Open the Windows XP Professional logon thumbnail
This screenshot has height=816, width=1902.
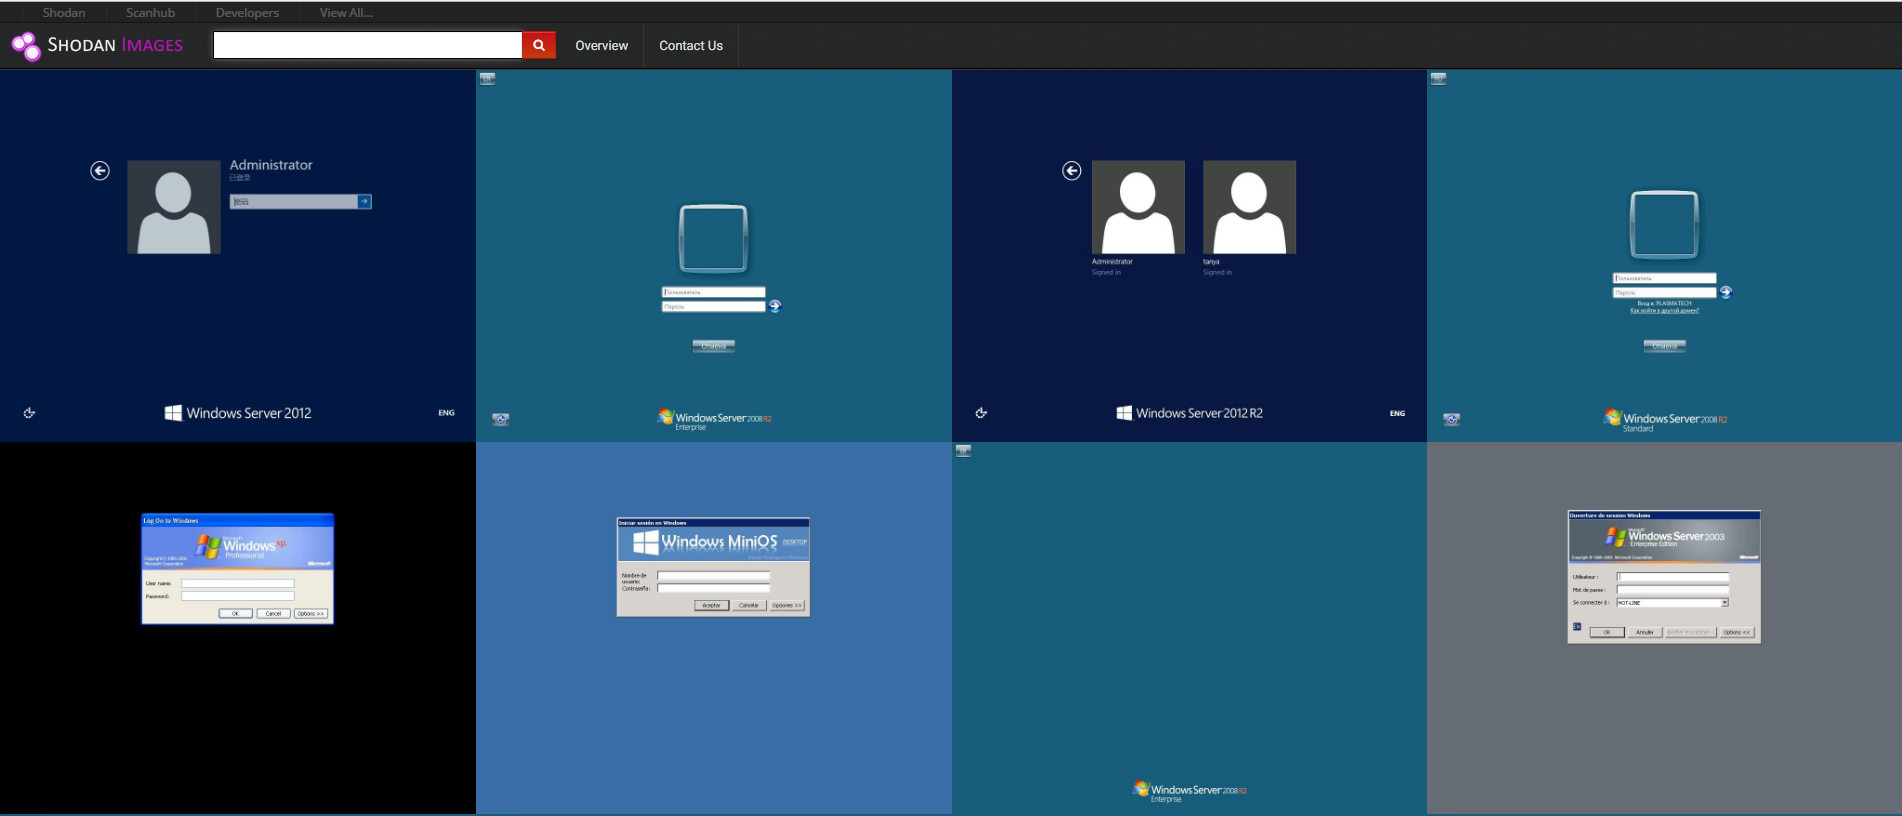coord(238,628)
